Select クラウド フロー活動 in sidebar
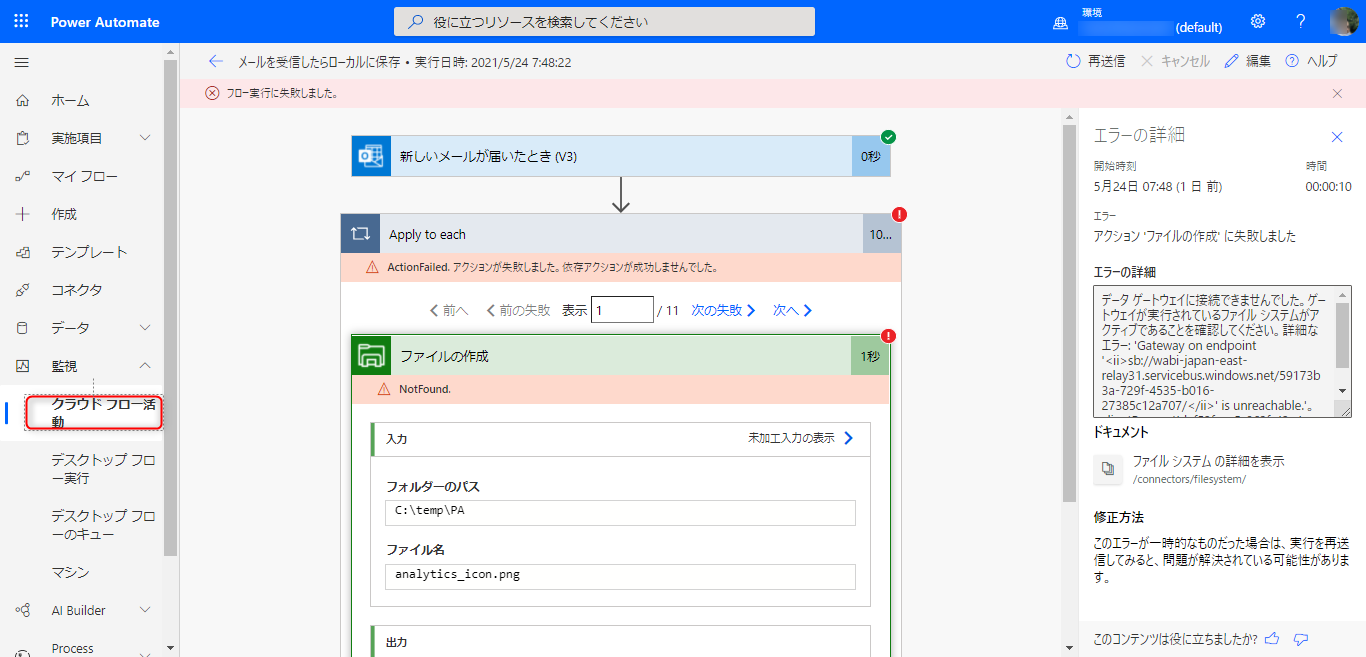Viewport: 1366px width, 657px height. (x=94, y=413)
